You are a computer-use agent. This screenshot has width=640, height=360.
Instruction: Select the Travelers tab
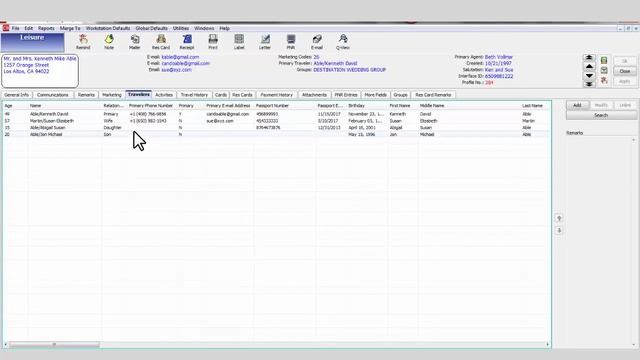[139, 94]
